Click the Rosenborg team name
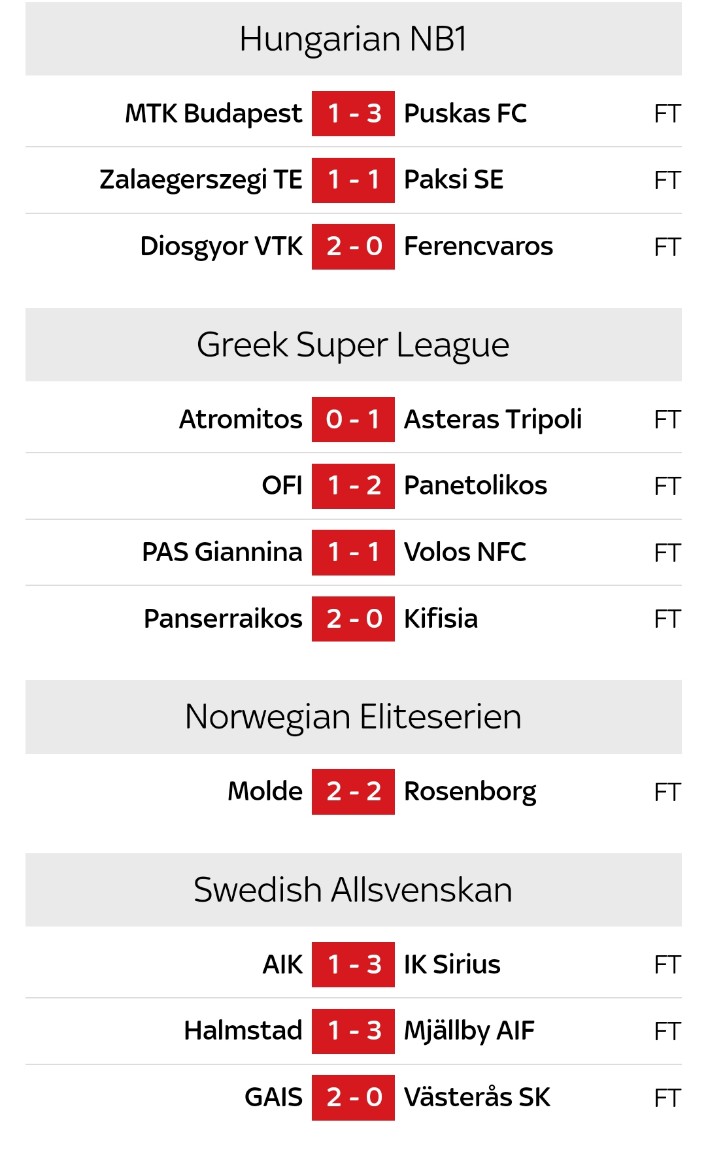Image resolution: width=706 pixels, height=1150 pixels. coord(470,792)
